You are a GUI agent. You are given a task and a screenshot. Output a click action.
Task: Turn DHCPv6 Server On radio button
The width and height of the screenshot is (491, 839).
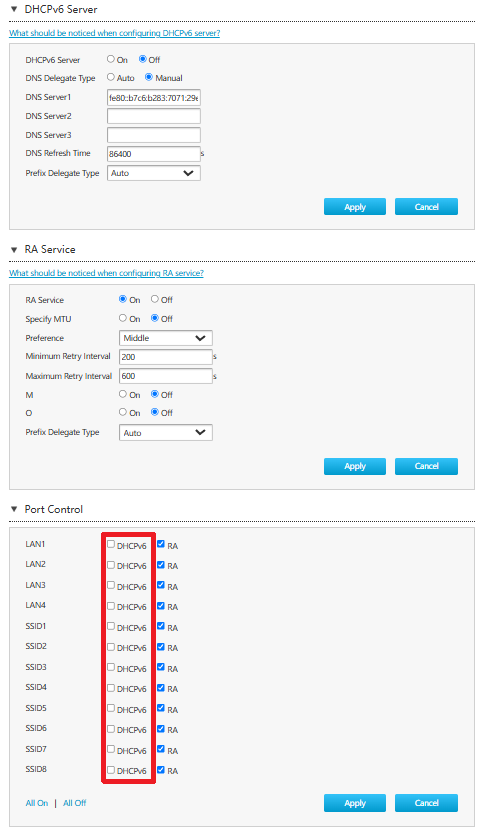111,59
